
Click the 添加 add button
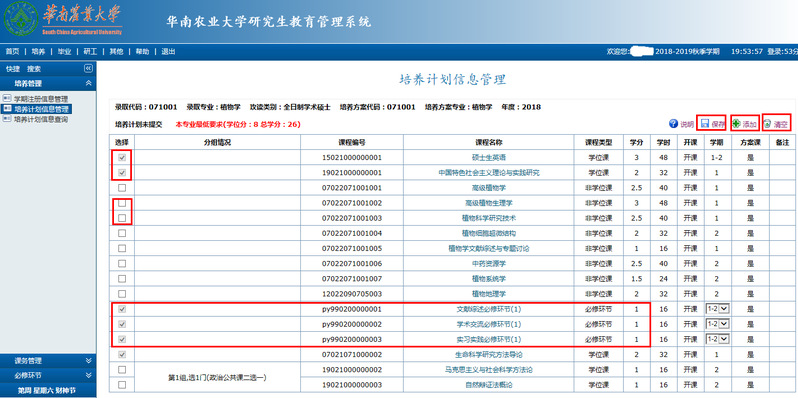point(745,124)
